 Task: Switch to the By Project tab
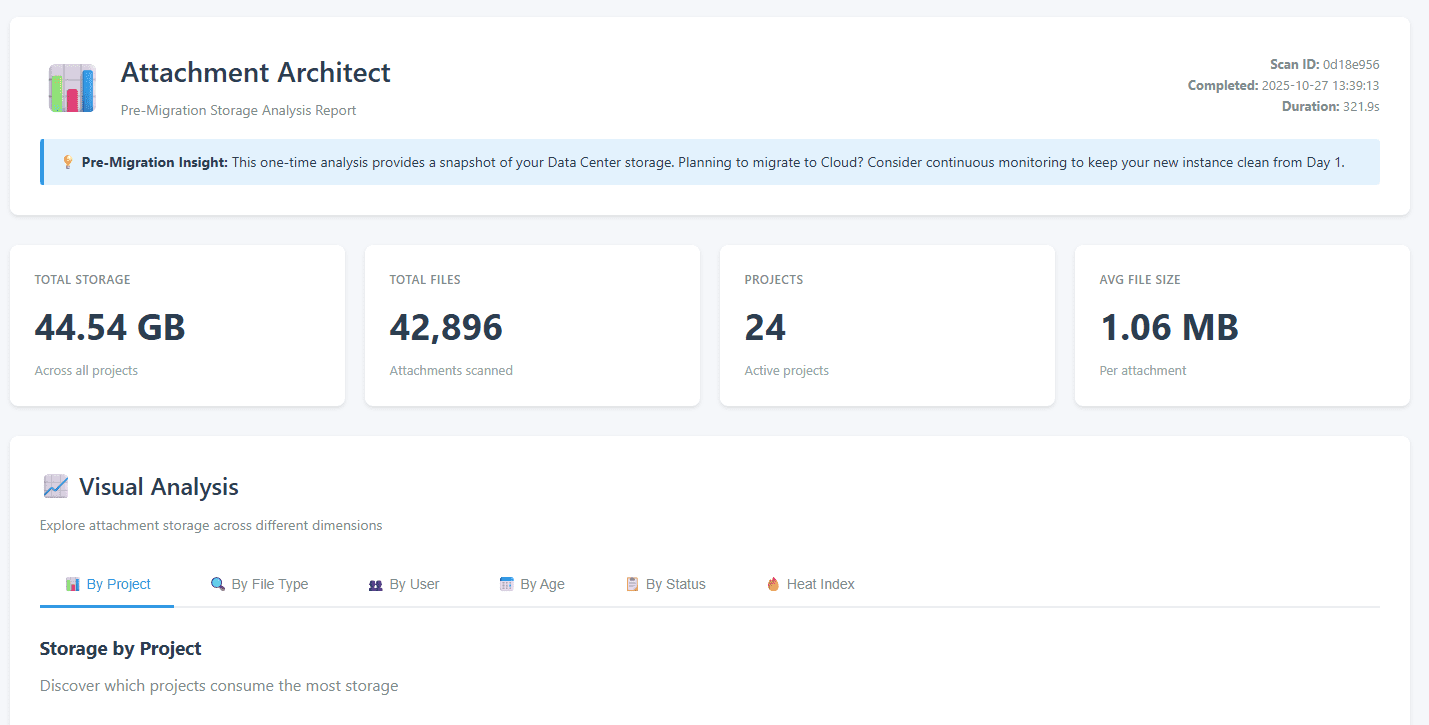coord(107,584)
